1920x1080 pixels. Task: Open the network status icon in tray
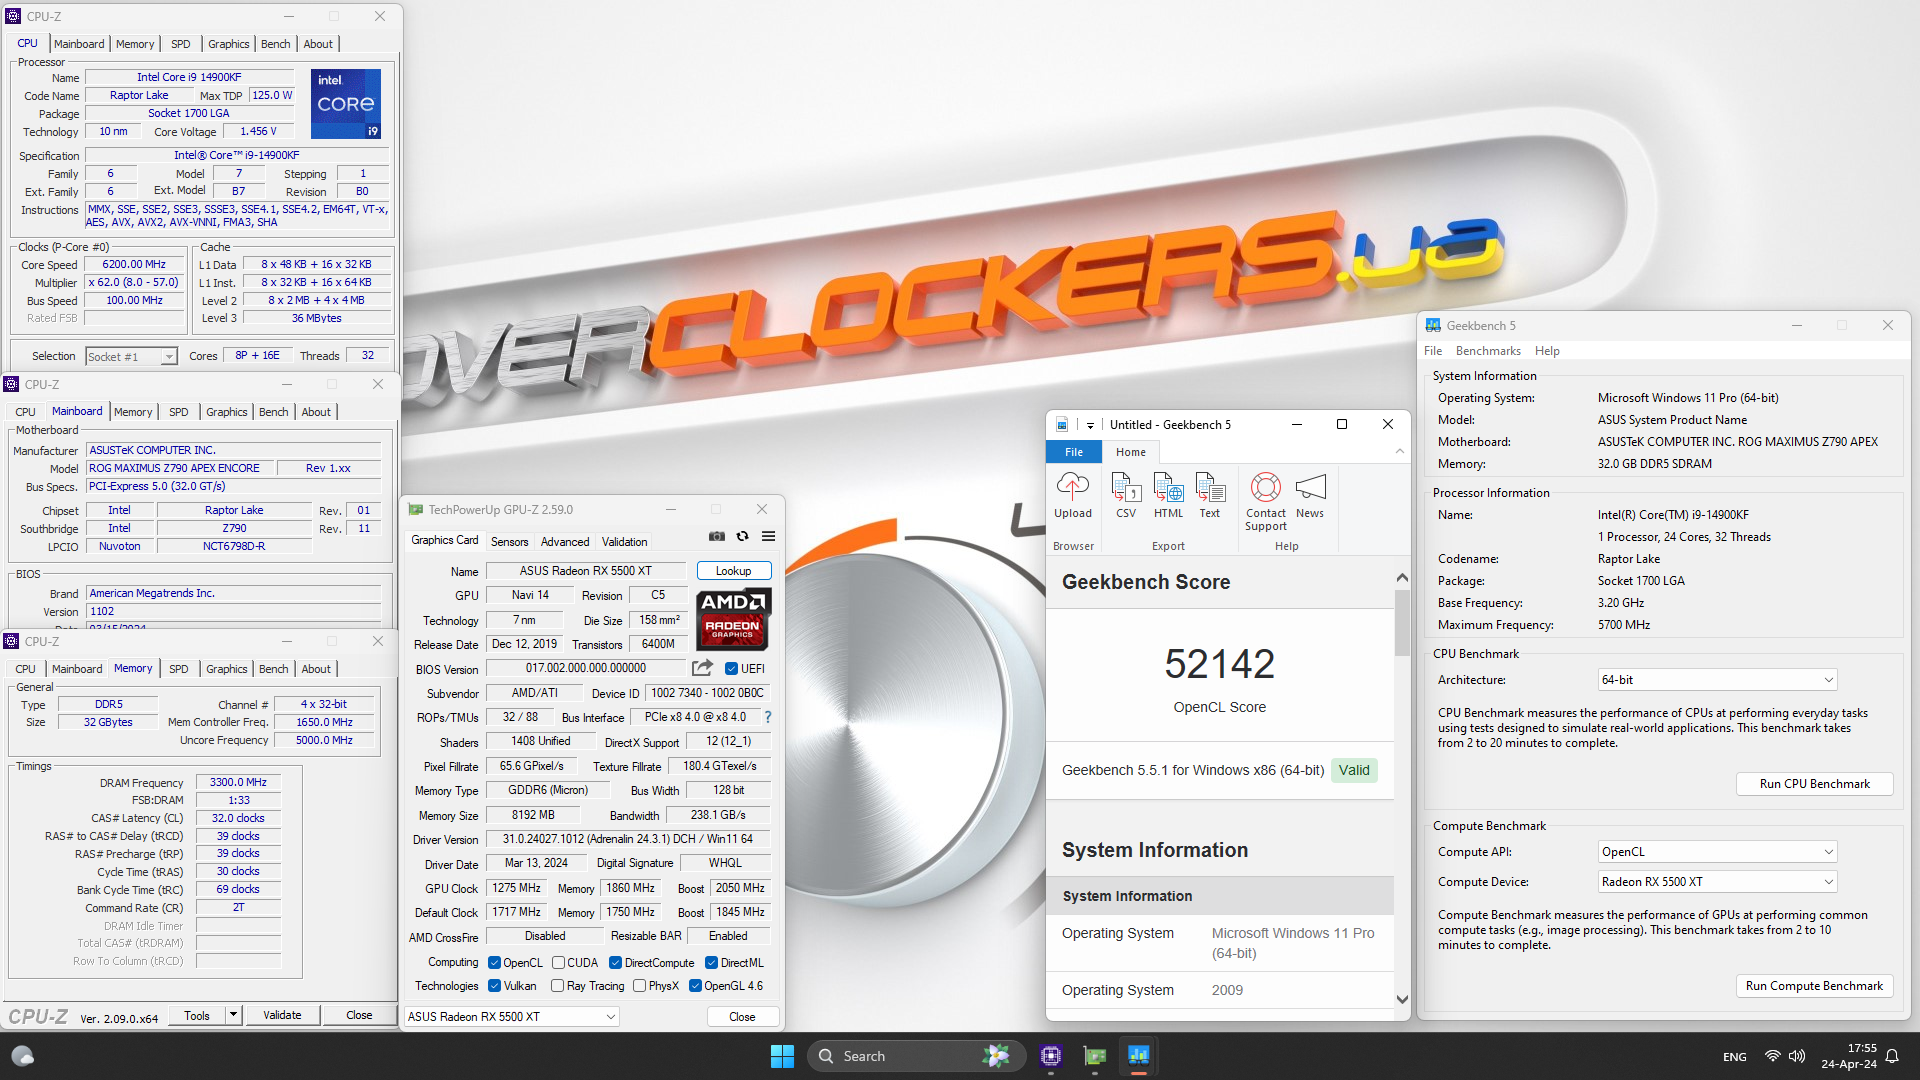(x=1772, y=1056)
